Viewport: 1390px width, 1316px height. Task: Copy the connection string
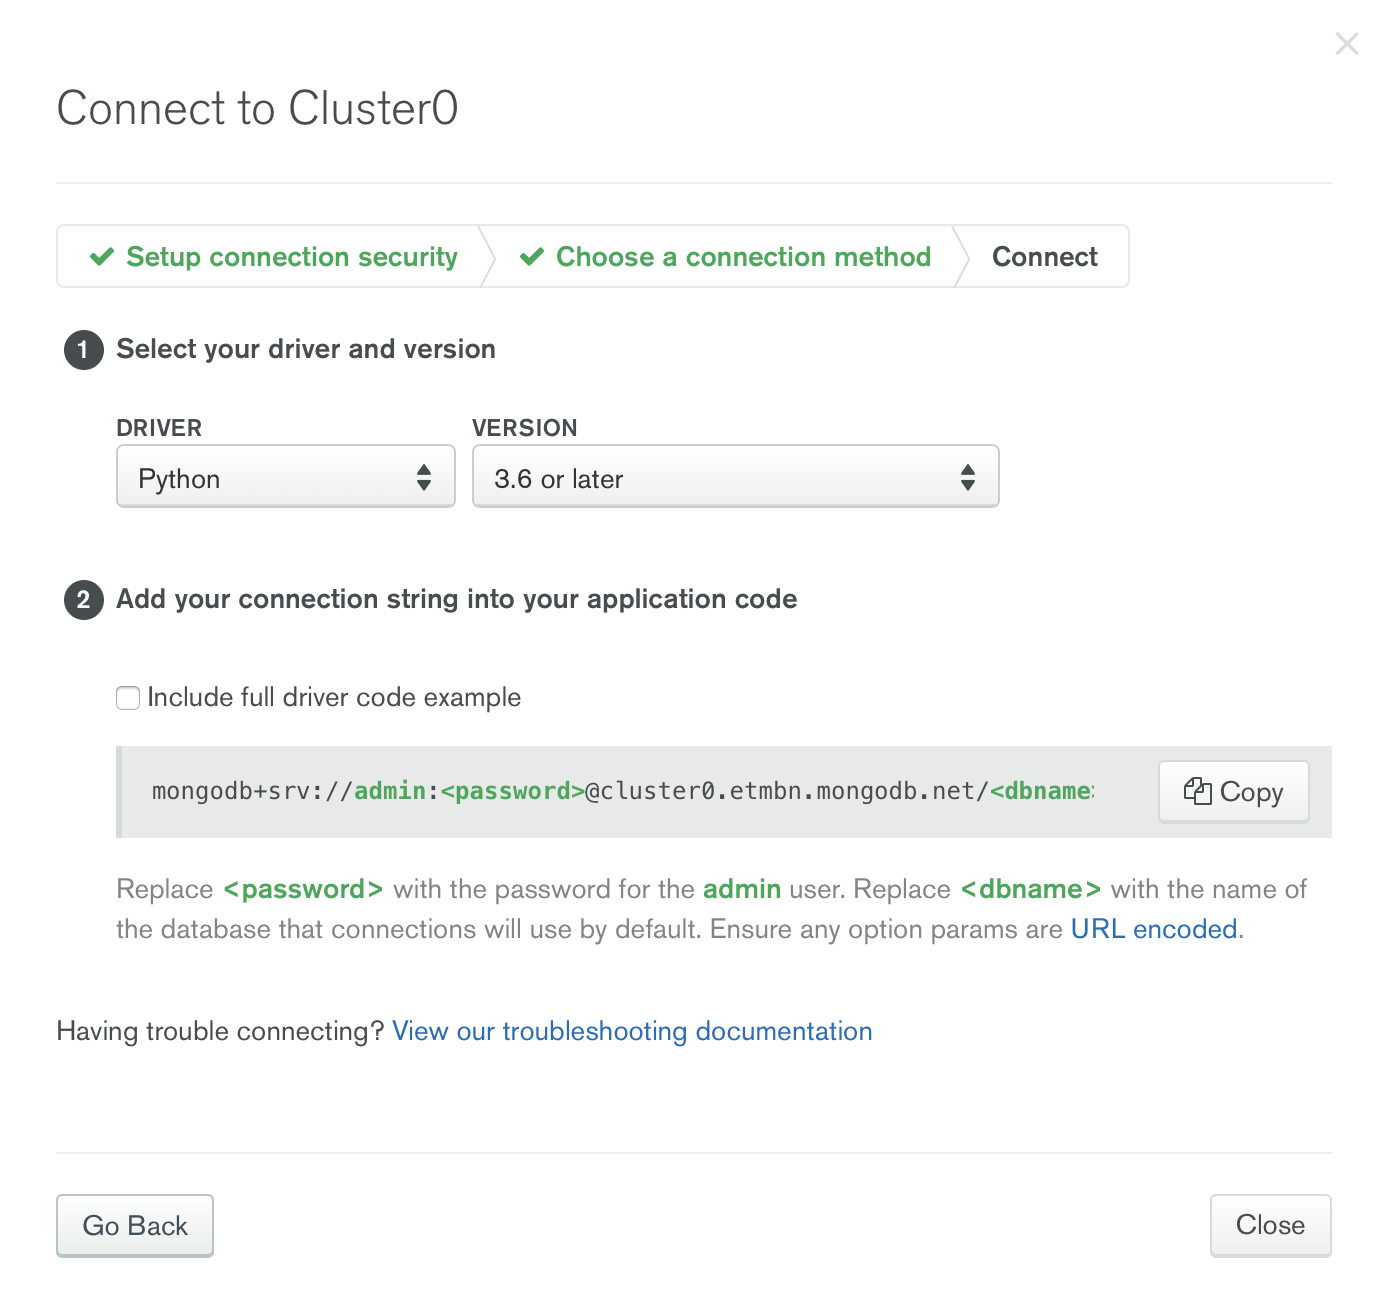pos(1233,792)
